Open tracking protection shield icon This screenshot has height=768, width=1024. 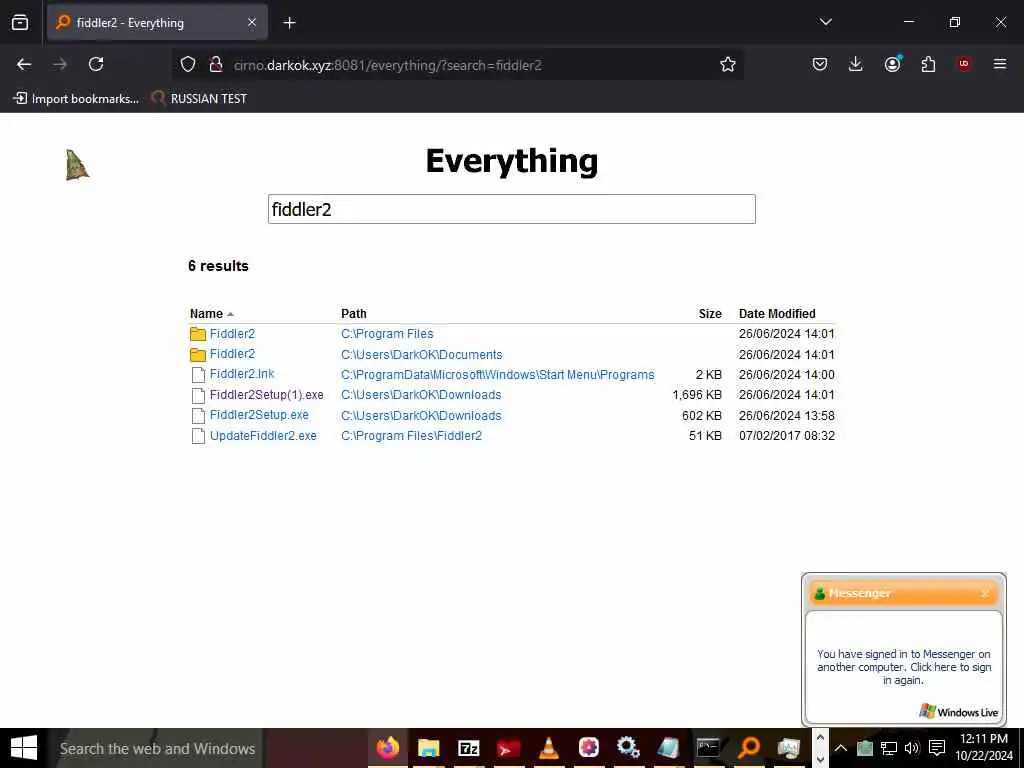[188, 64]
